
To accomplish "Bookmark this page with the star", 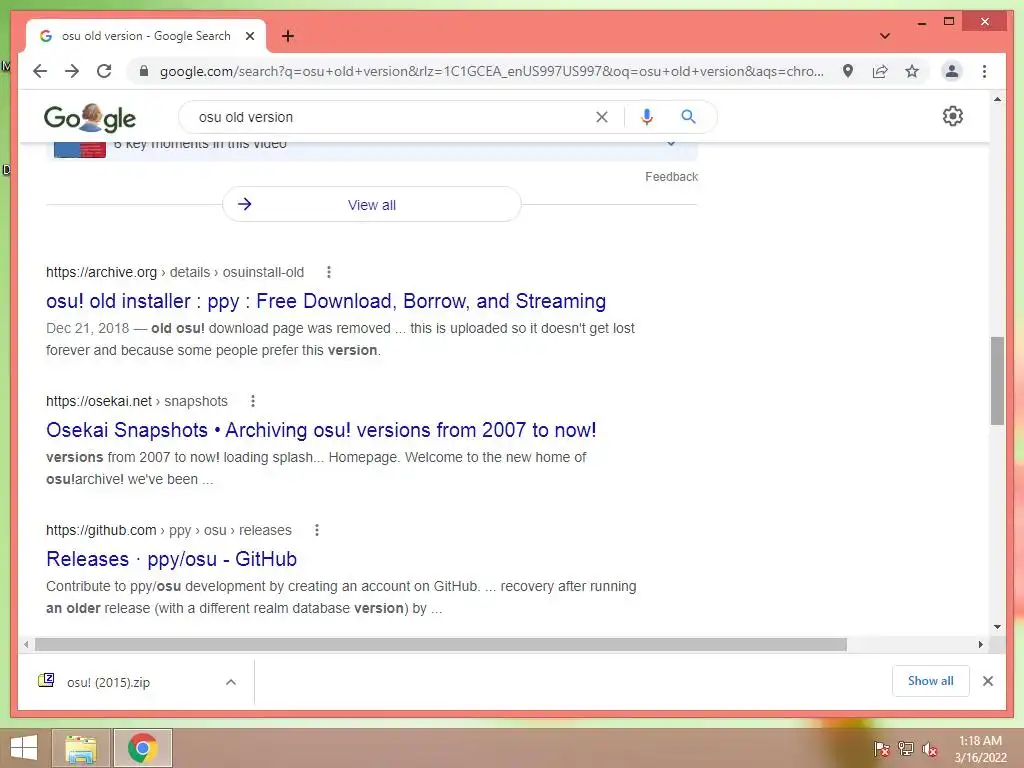I will click(912, 71).
